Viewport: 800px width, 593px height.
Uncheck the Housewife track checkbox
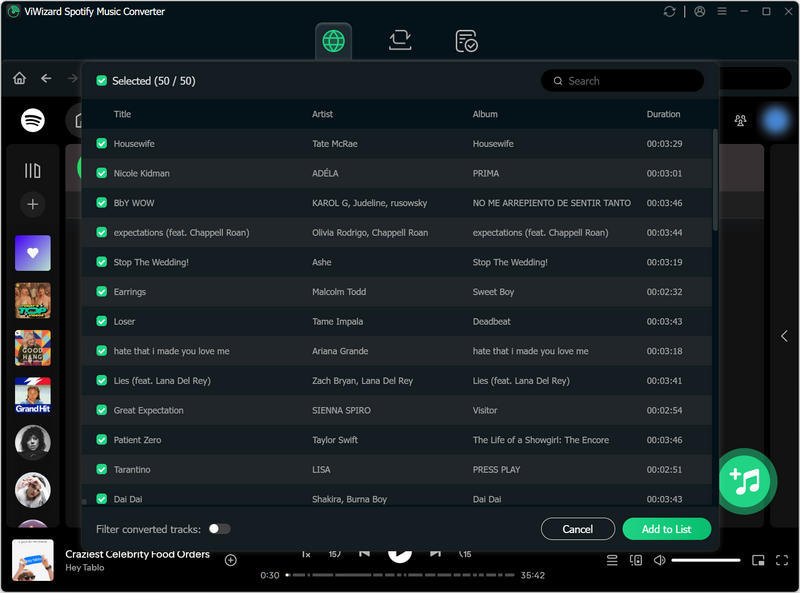[x=102, y=143]
